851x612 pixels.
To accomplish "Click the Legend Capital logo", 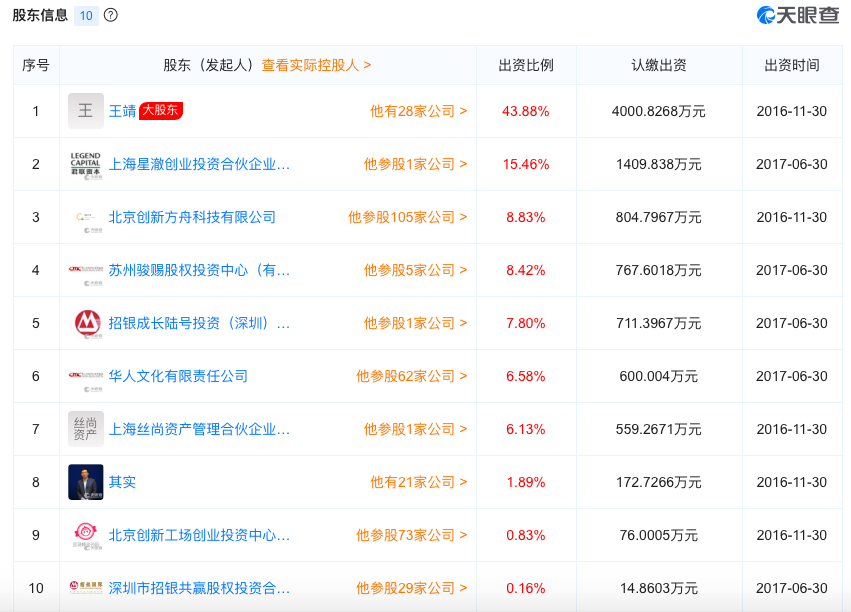I will (x=86, y=164).
